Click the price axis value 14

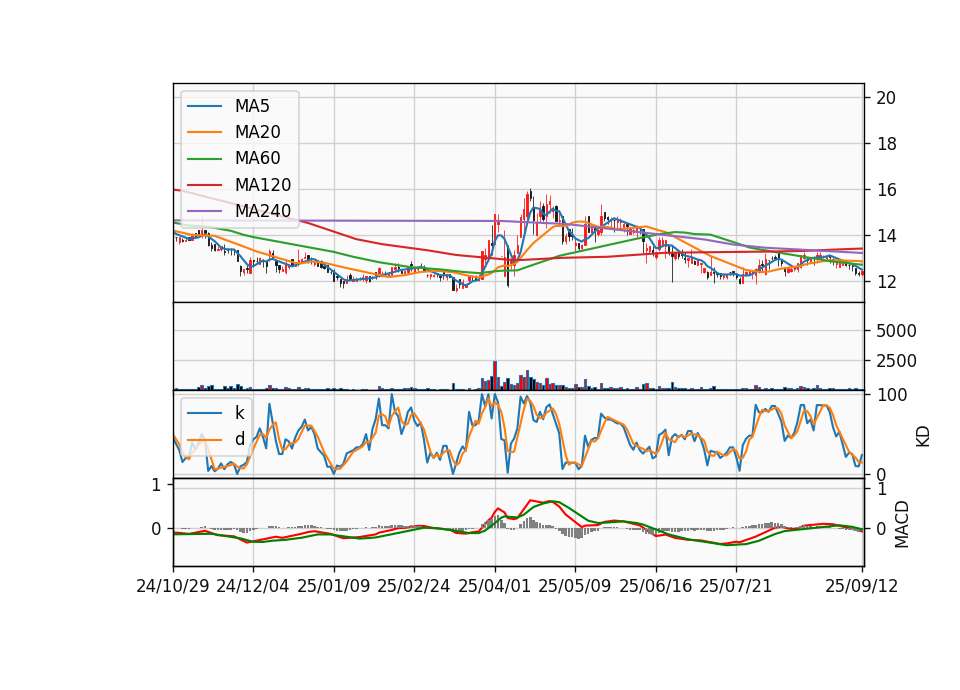point(886,236)
